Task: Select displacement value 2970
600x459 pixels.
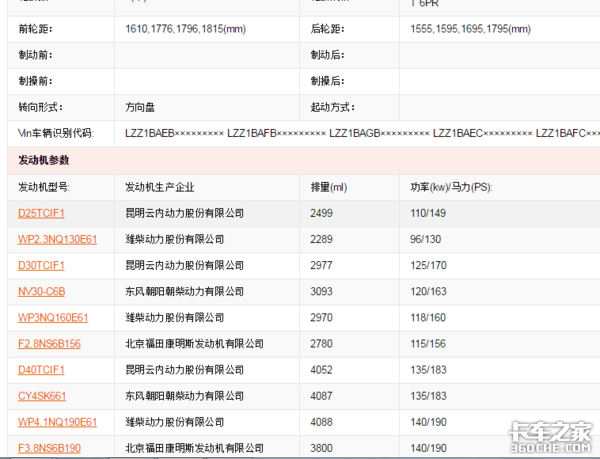Action: [321, 317]
